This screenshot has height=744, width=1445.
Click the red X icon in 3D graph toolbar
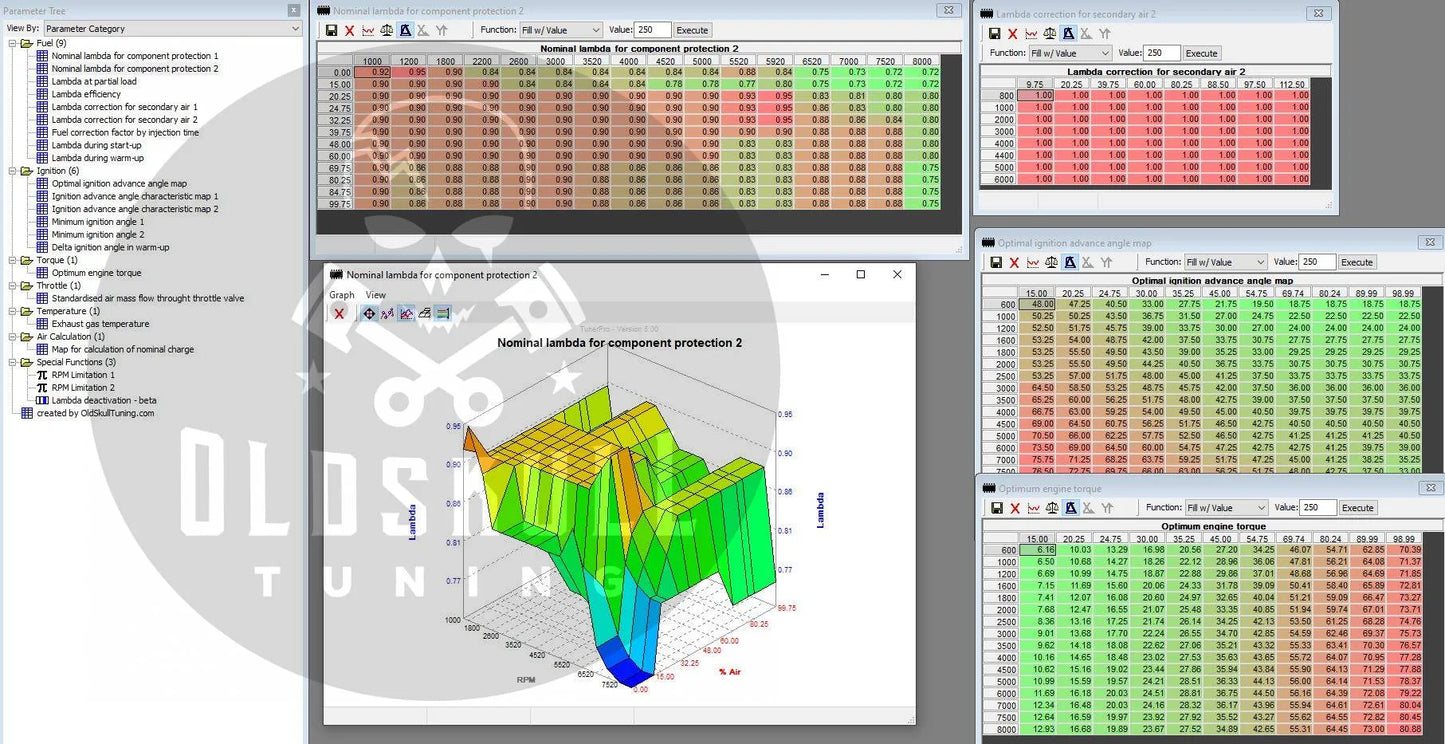click(339, 314)
